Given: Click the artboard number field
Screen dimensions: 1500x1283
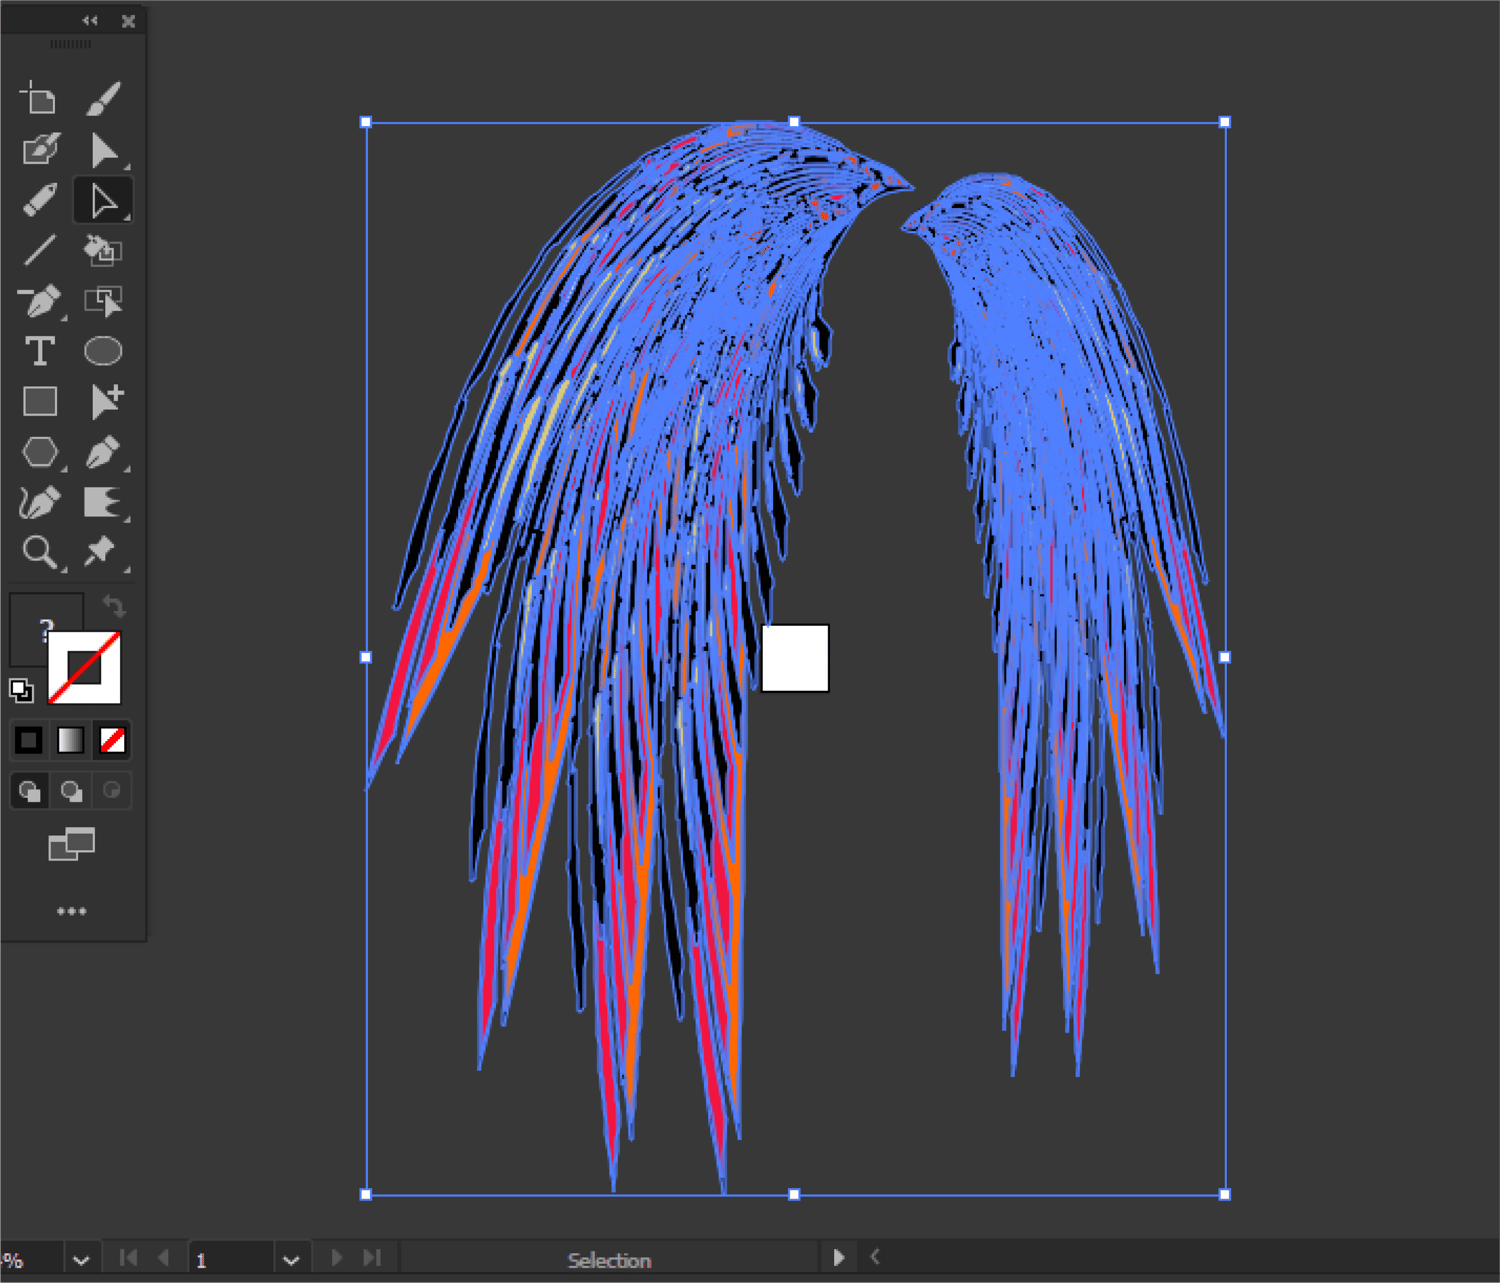Looking at the screenshot, I should coord(230,1260).
